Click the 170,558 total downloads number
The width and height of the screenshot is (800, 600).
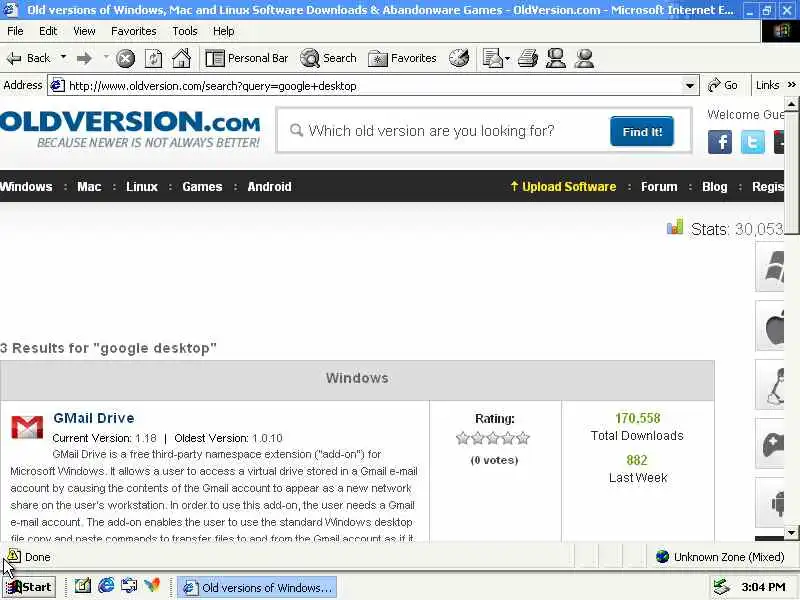pyautogui.click(x=638, y=418)
